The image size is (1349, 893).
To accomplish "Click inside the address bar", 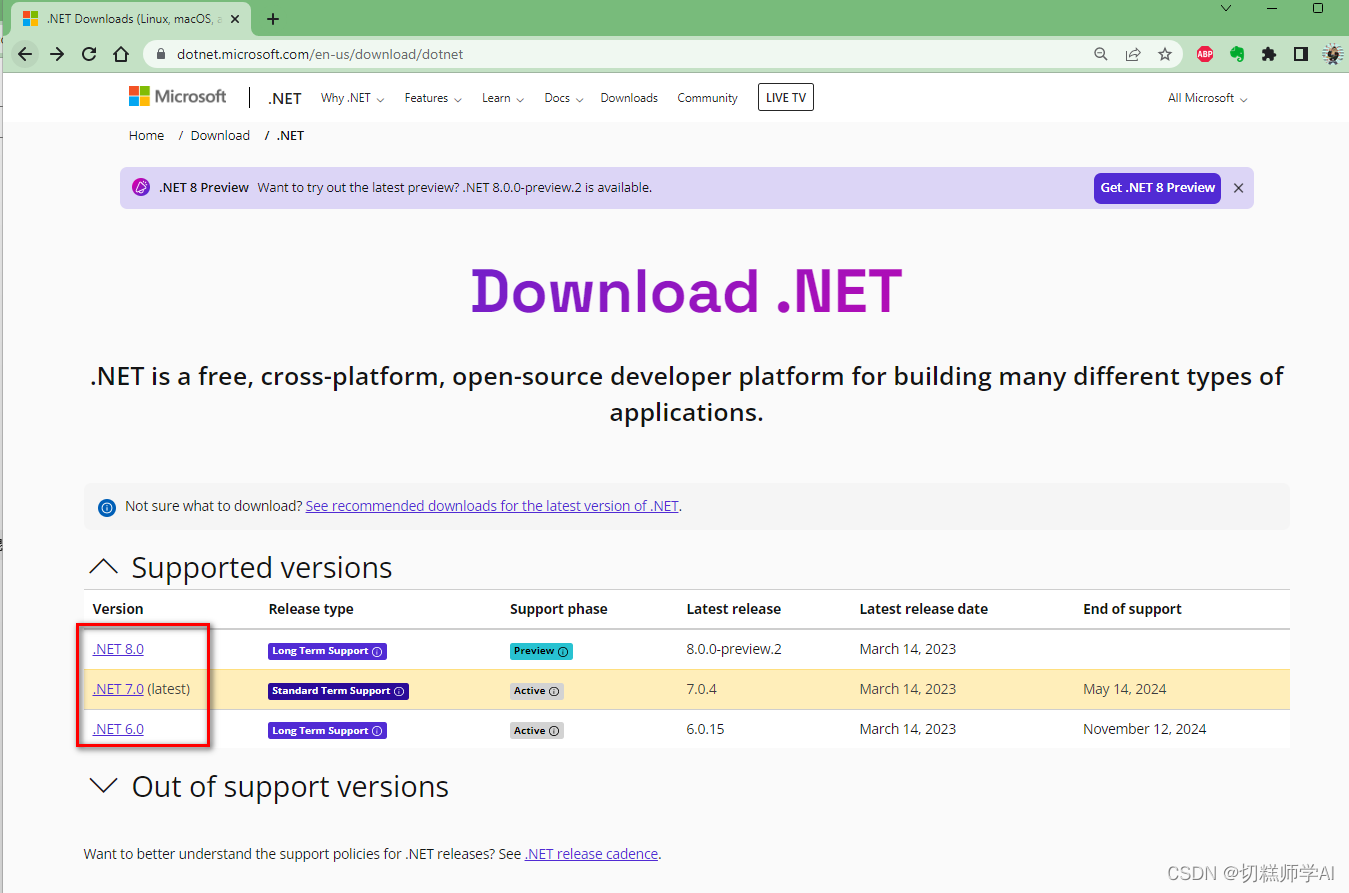I will [x=400, y=54].
